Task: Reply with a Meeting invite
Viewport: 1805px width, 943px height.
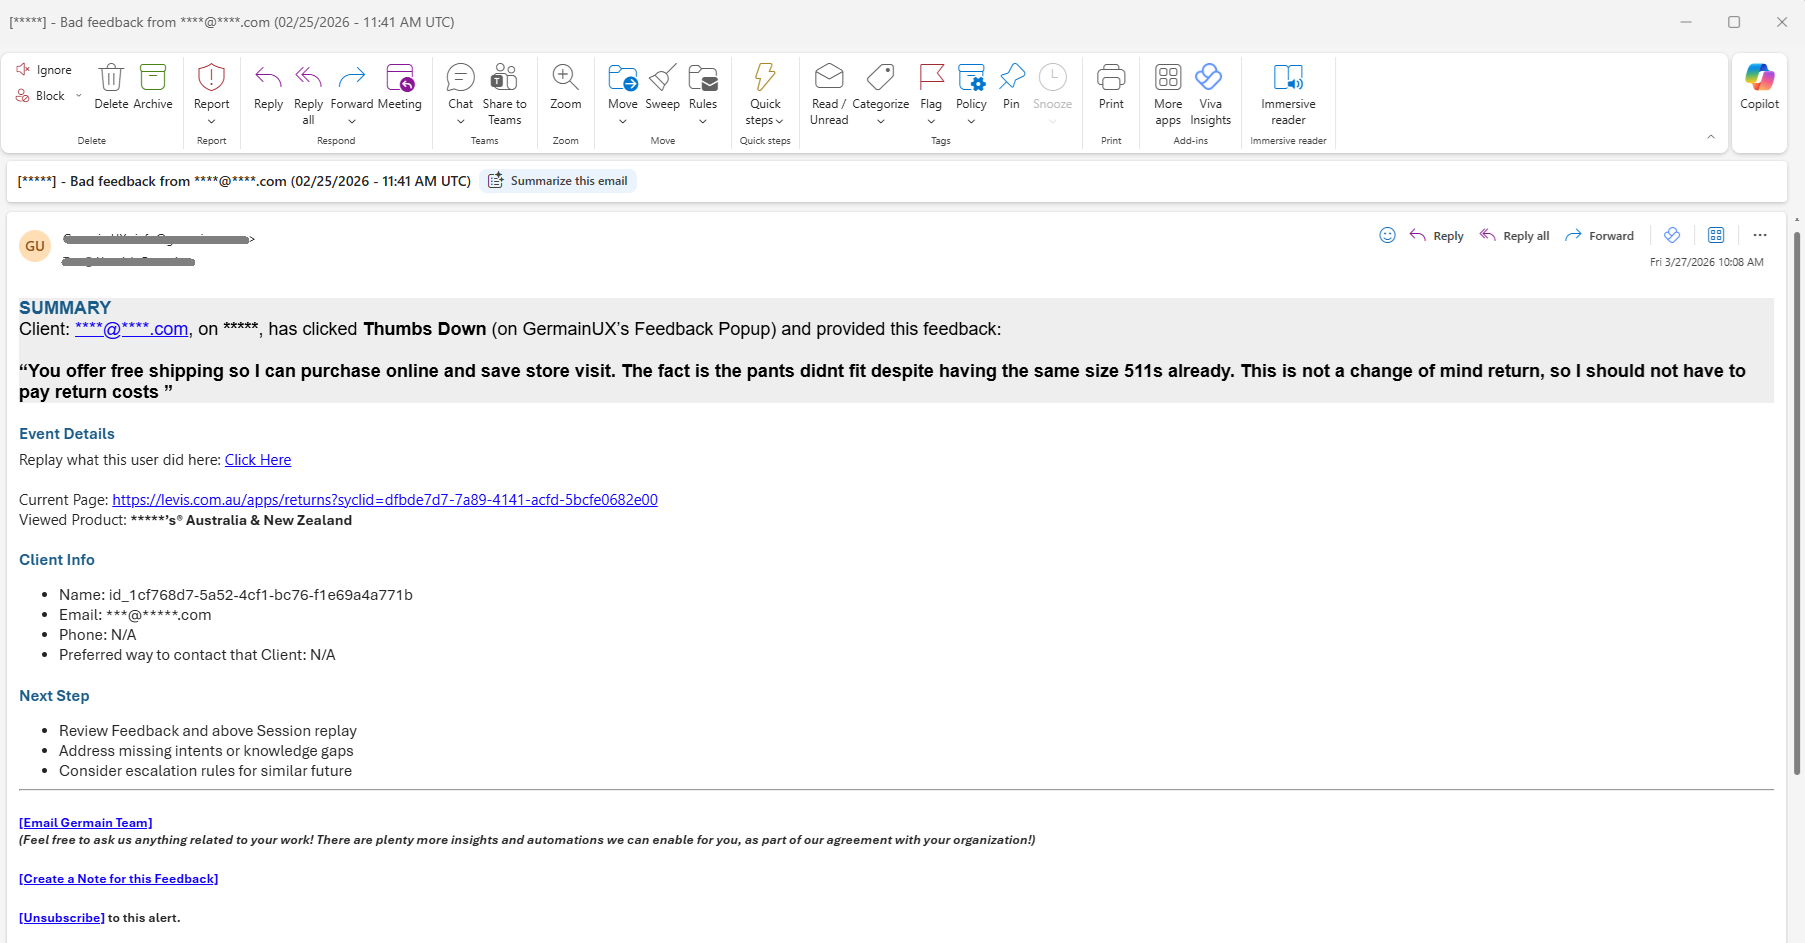Action: (x=400, y=87)
